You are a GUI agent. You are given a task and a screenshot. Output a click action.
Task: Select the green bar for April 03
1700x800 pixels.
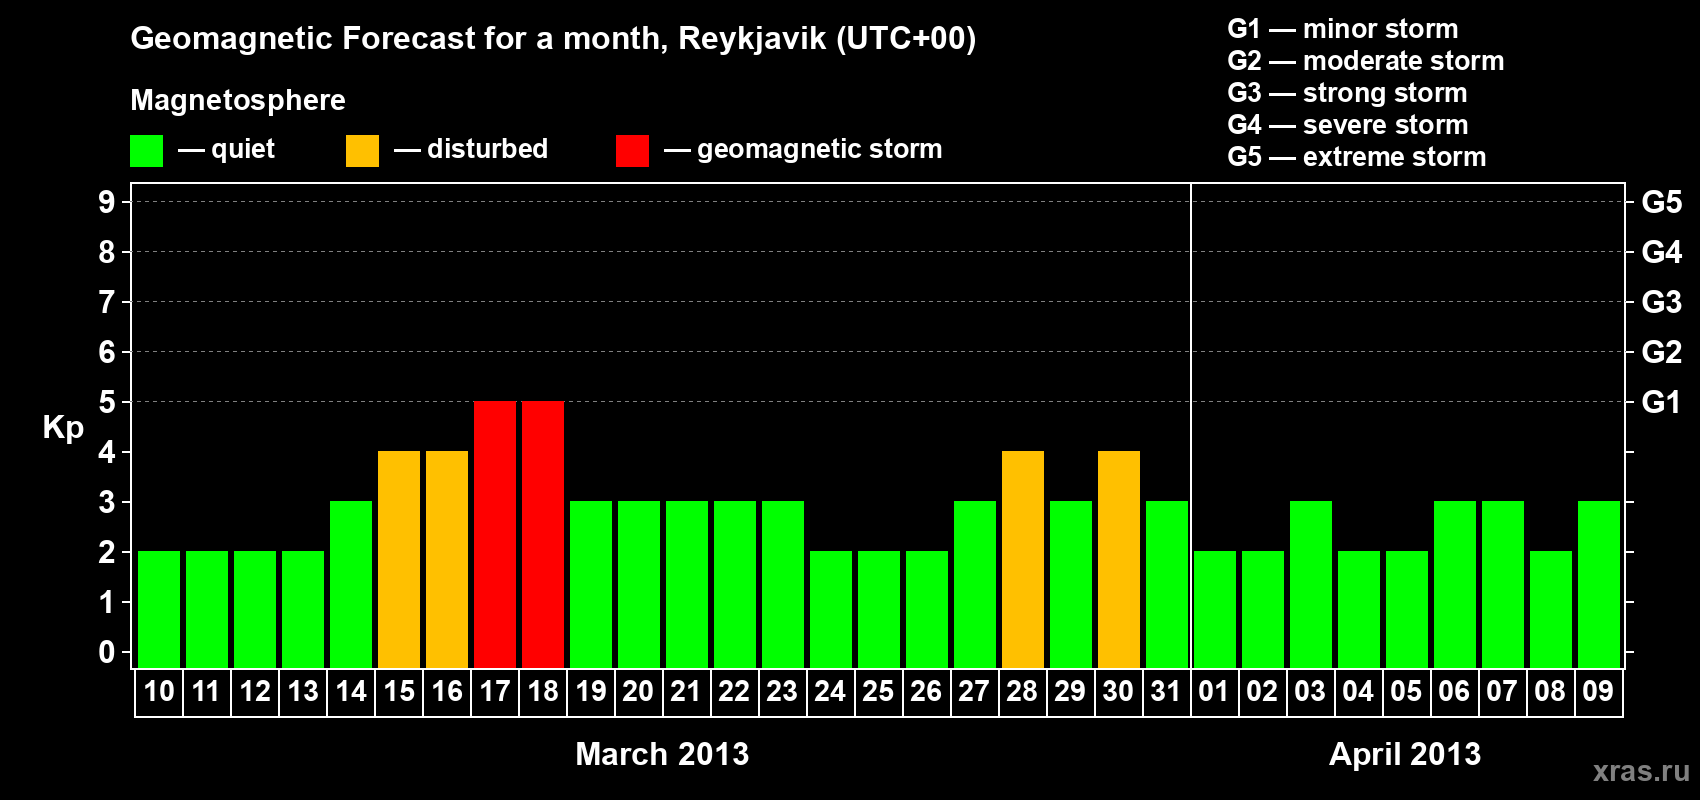1311,584
